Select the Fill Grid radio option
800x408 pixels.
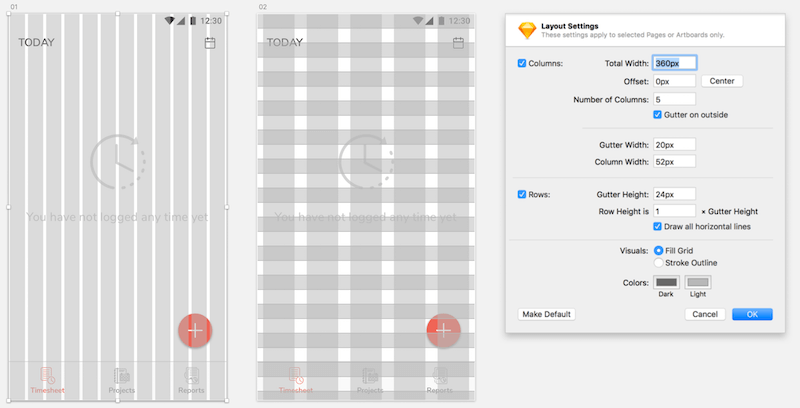658,250
